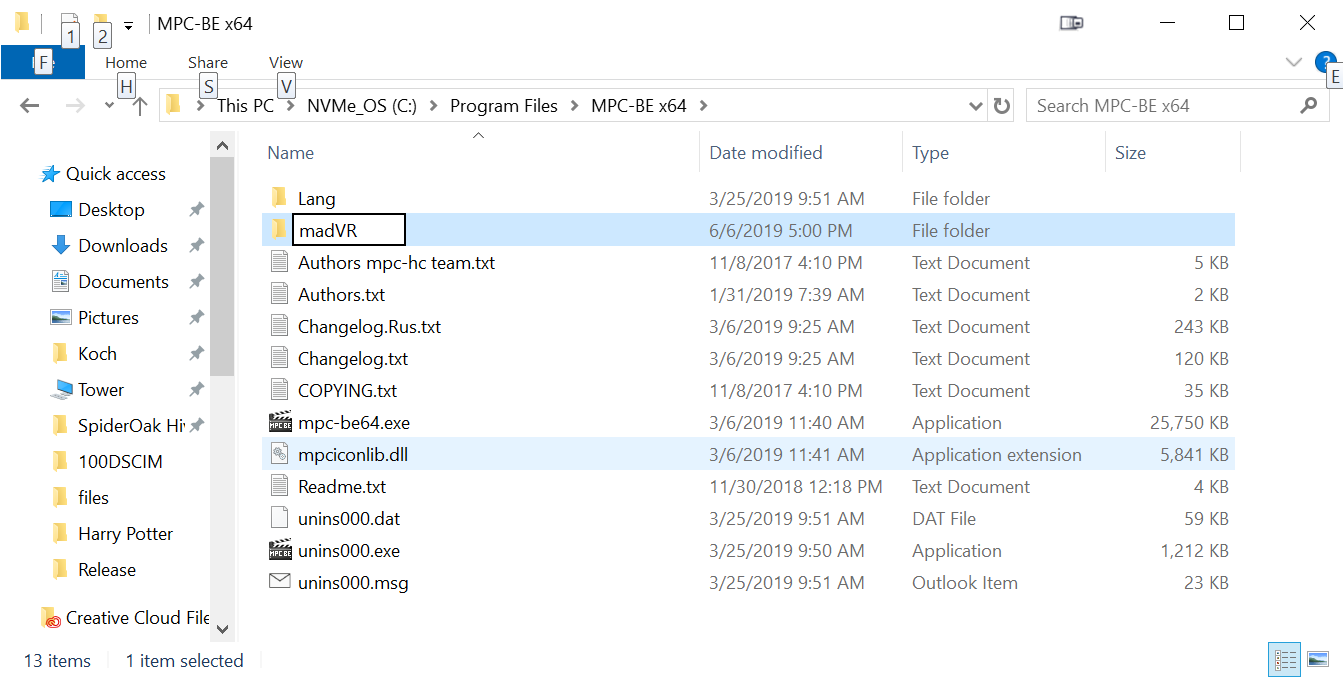Open Quick access in navigation pane
Image resolution: width=1343 pixels, height=678 pixels.
[116, 174]
